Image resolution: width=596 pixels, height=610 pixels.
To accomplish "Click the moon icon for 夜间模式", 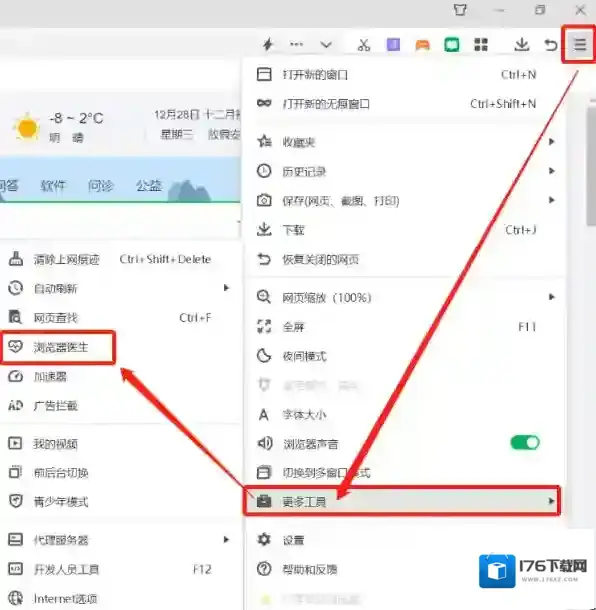I will [x=264, y=356].
